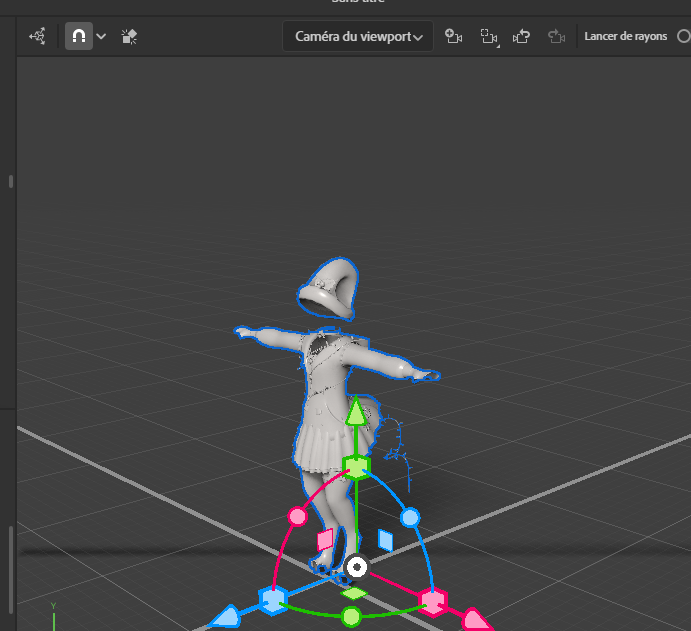Viewport: 691px width, 631px height.
Task: Expand the snapping options chevron
Action: (x=101, y=37)
